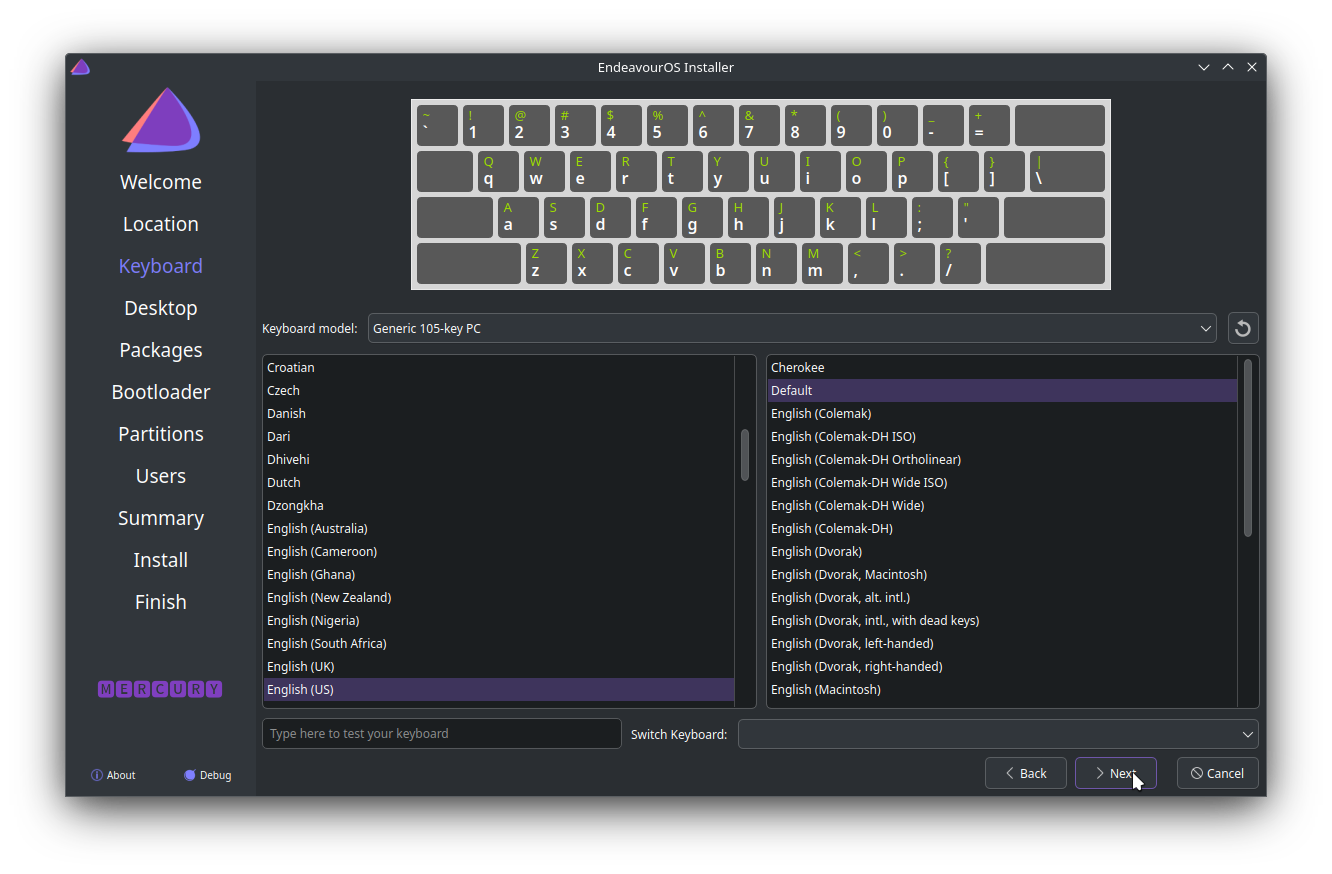This screenshot has width=1332, height=874.
Task: Select the Default variant
Action: 1002,390
